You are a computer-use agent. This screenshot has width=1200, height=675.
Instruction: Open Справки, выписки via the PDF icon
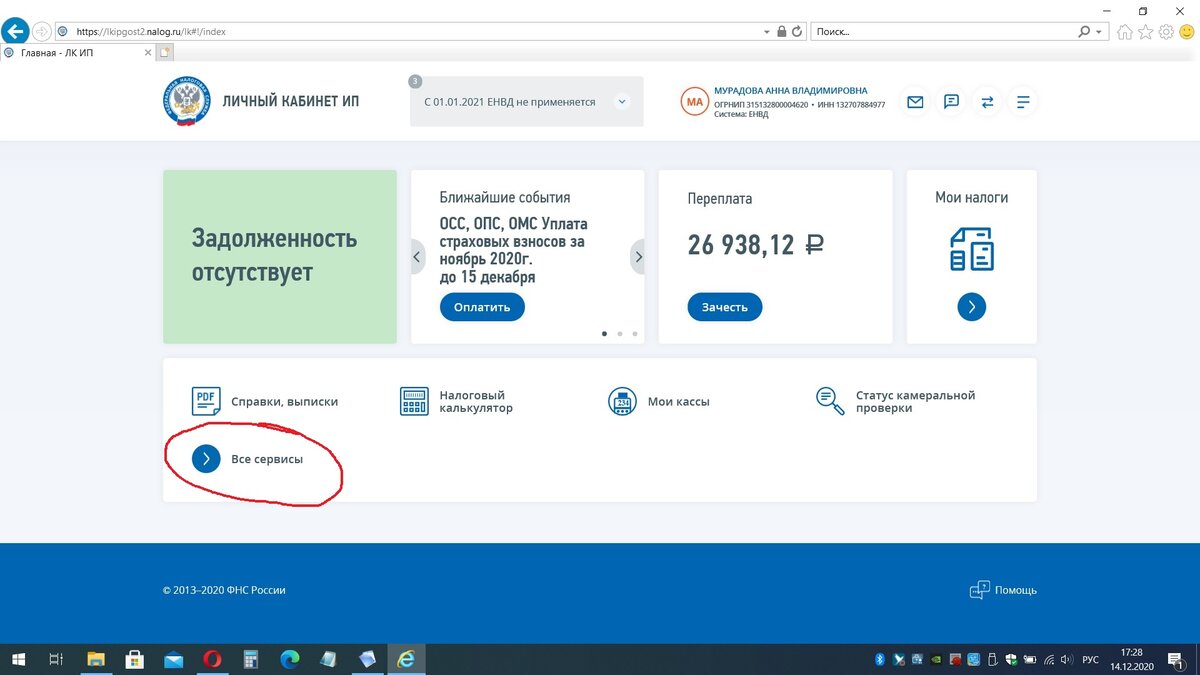coord(205,400)
